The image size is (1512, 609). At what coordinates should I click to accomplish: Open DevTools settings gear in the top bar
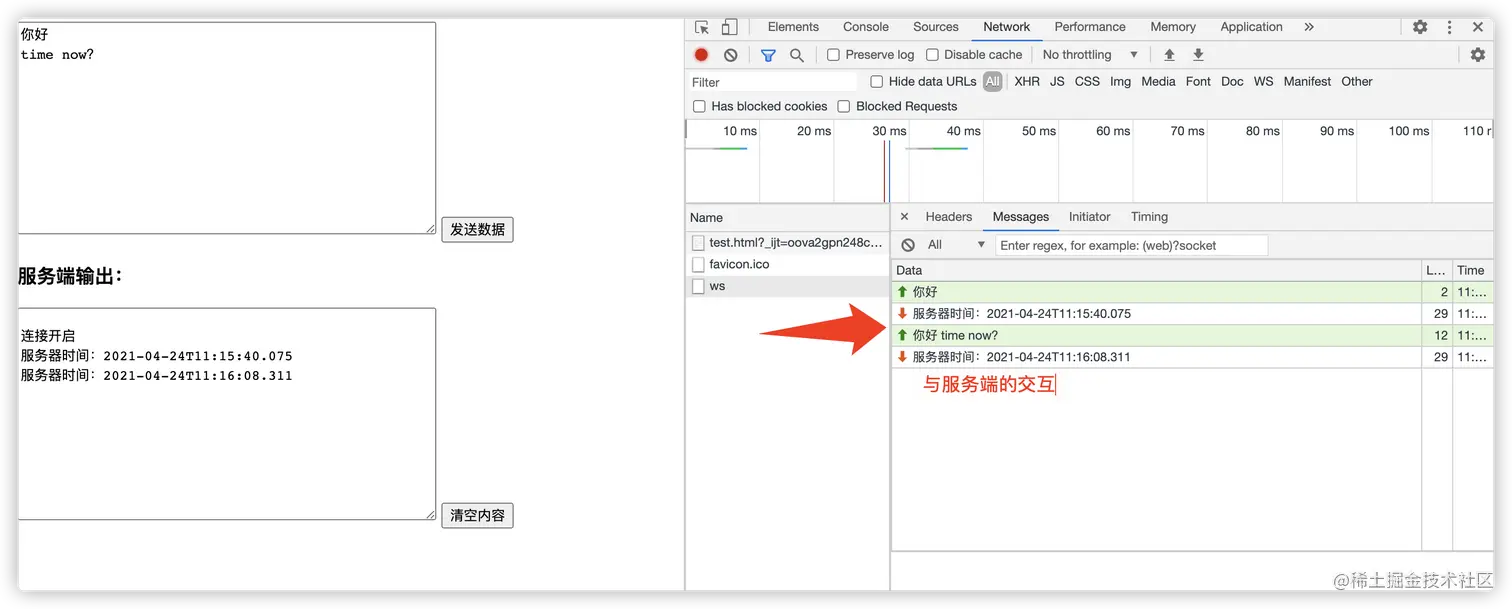[1420, 27]
